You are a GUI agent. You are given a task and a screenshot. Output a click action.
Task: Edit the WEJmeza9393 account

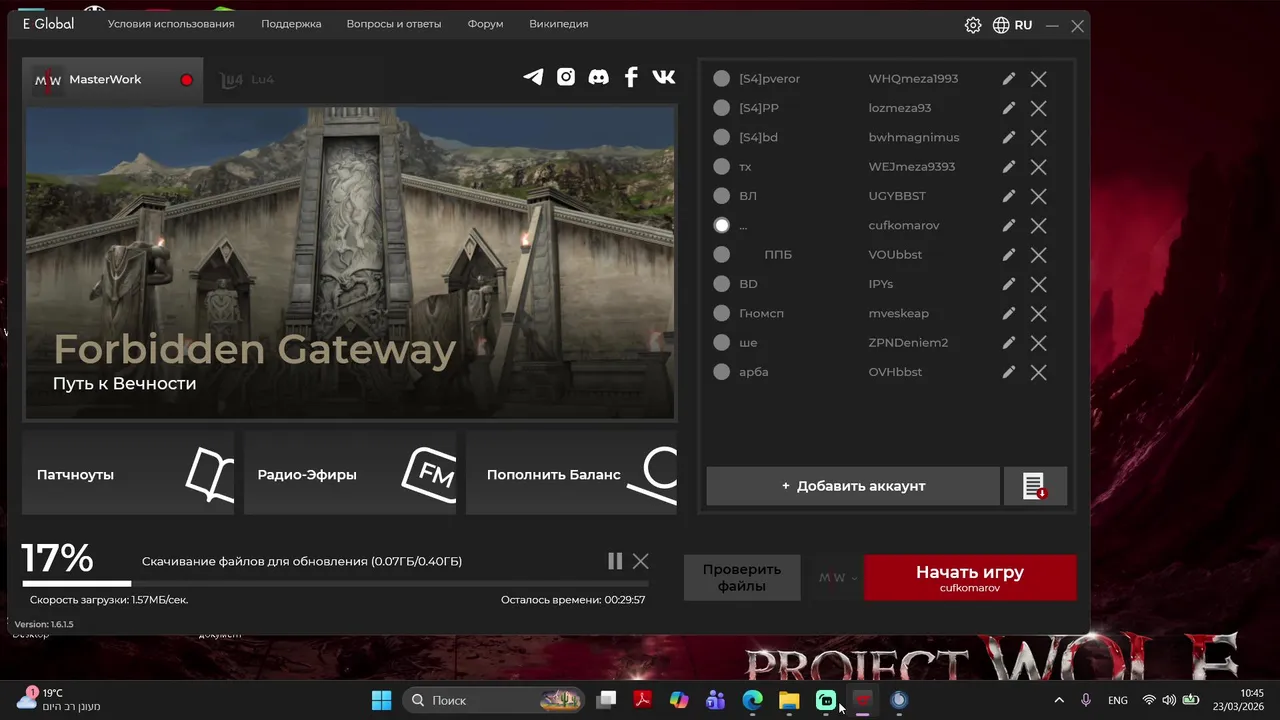point(1009,166)
